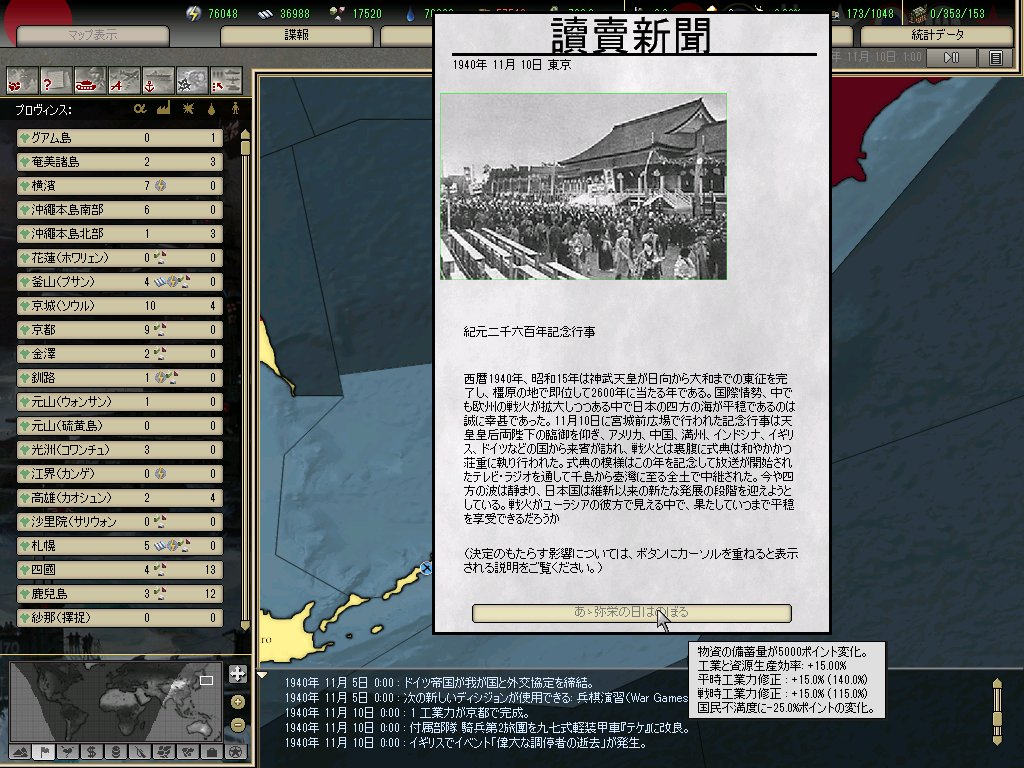Switch to partisan rifle map mode

point(140,752)
